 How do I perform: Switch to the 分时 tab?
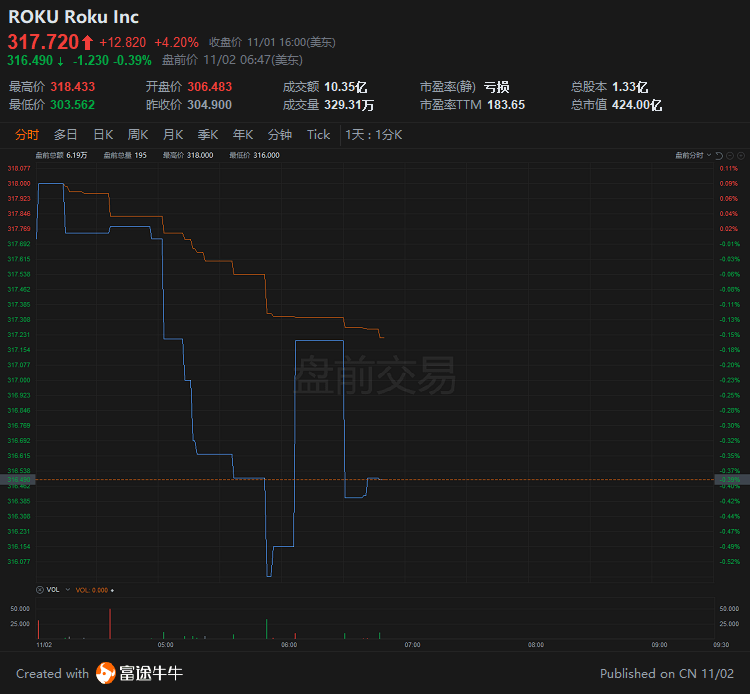pyautogui.click(x=27, y=135)
